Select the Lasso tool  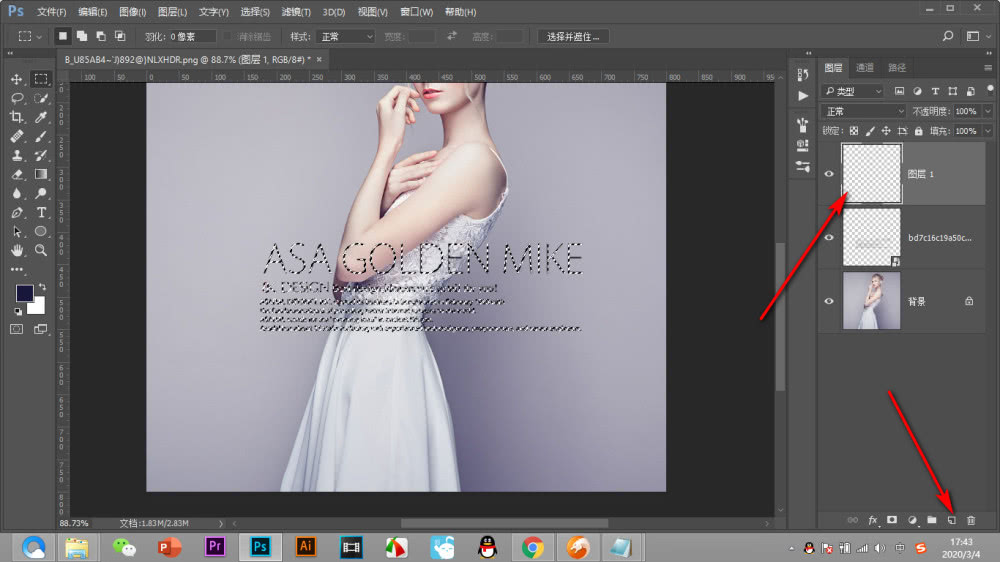17,98
